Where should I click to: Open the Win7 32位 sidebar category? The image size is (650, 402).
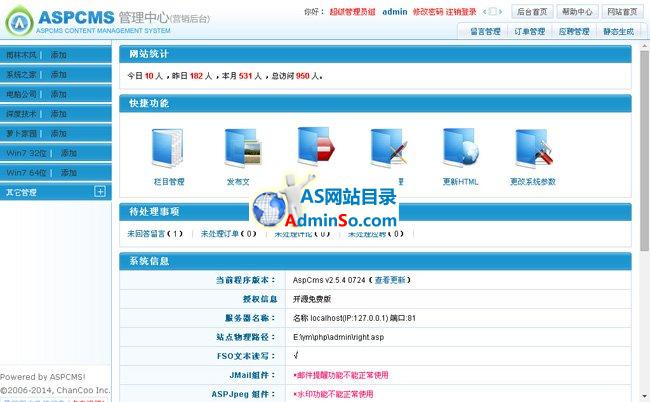[27, 153]
